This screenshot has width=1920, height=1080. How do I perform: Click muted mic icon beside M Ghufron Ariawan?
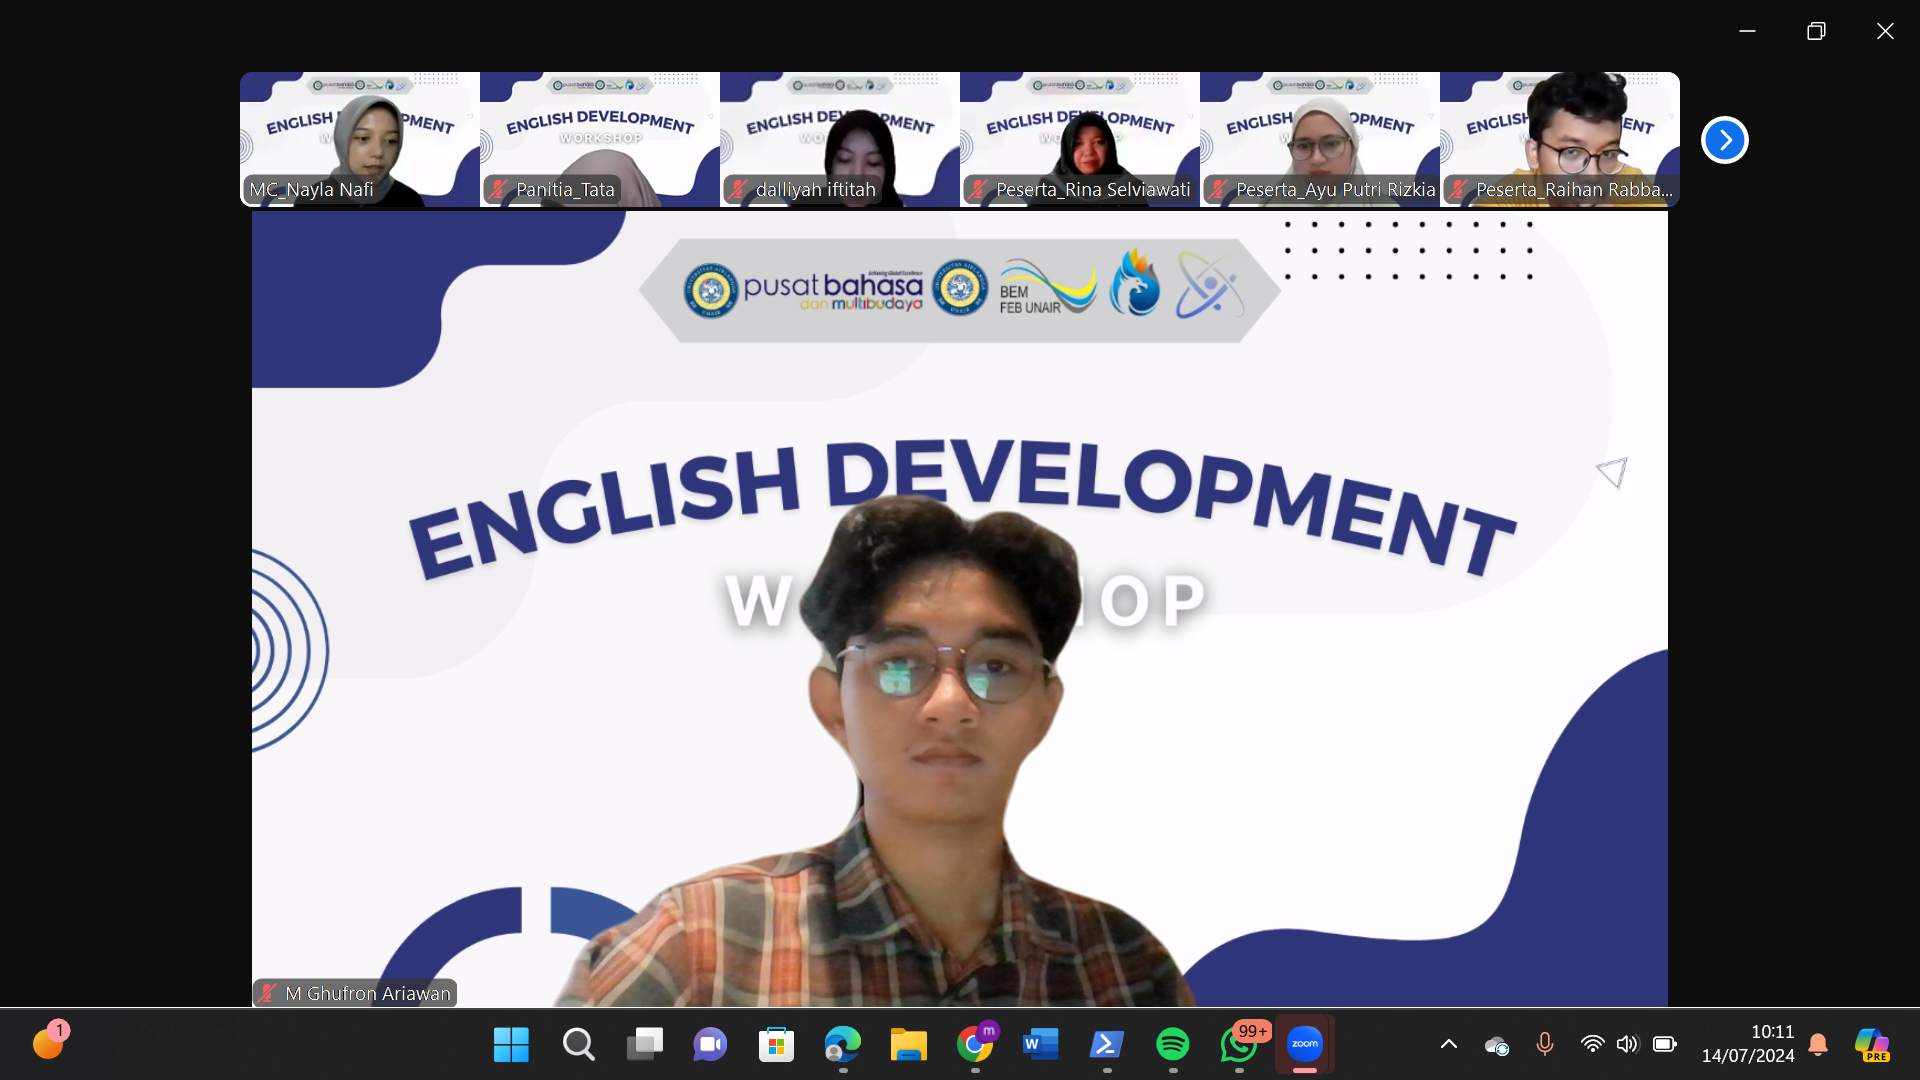pyautogui.click(x=267, y=993)
